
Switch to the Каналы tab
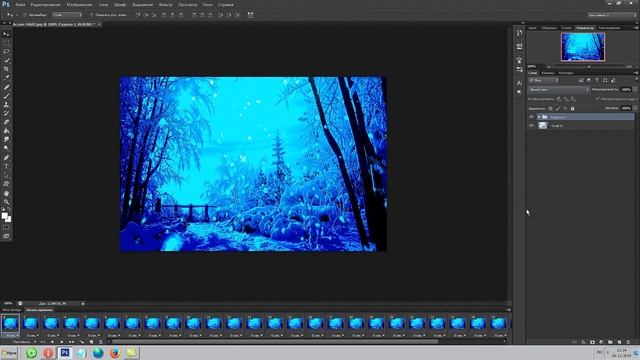pos(548,73)
